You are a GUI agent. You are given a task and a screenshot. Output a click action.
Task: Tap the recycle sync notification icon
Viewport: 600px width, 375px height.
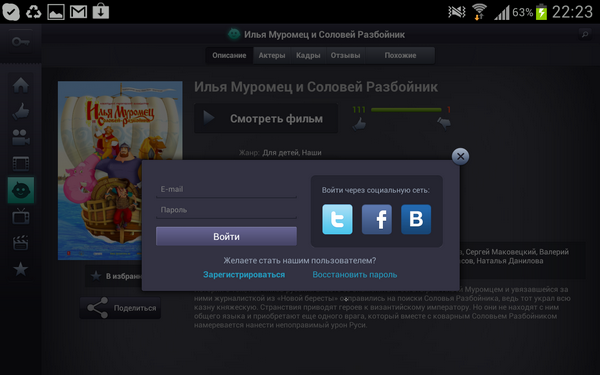[33, 12]
